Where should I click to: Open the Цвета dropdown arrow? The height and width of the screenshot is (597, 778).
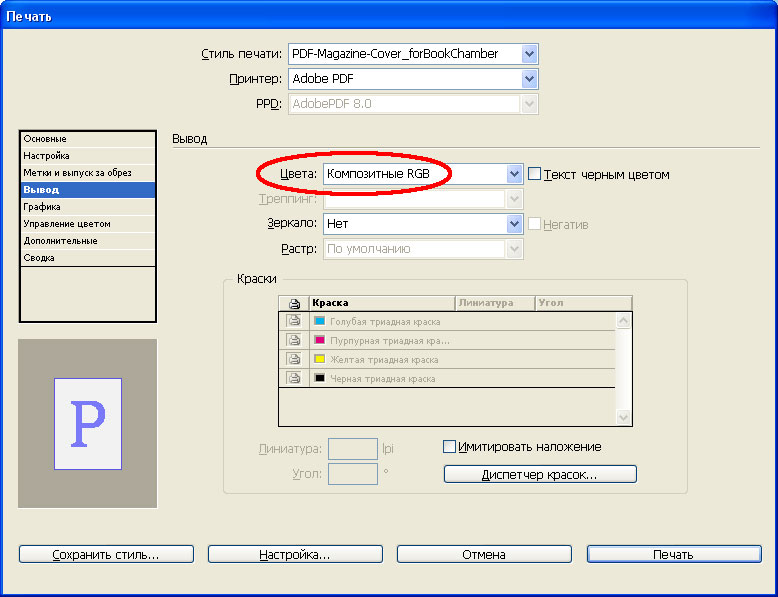(x=514, y=174)
